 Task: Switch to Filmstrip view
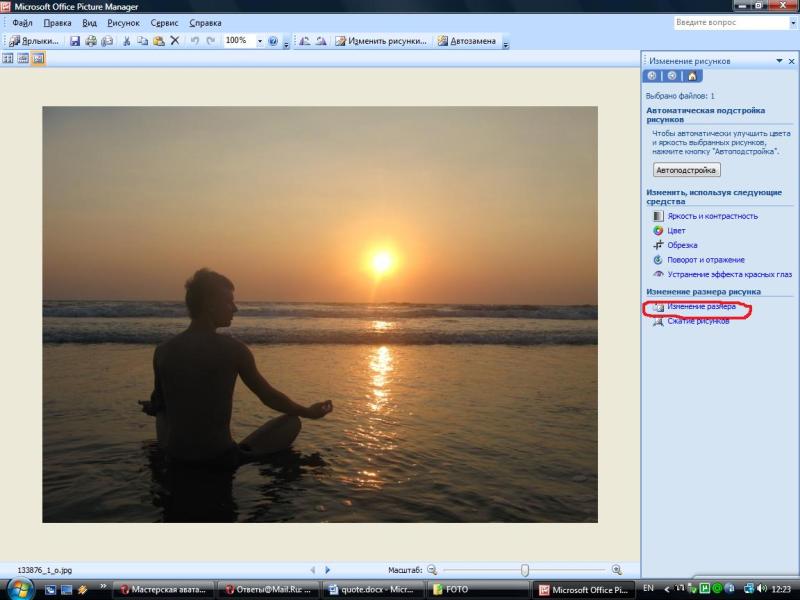[24, 59]
